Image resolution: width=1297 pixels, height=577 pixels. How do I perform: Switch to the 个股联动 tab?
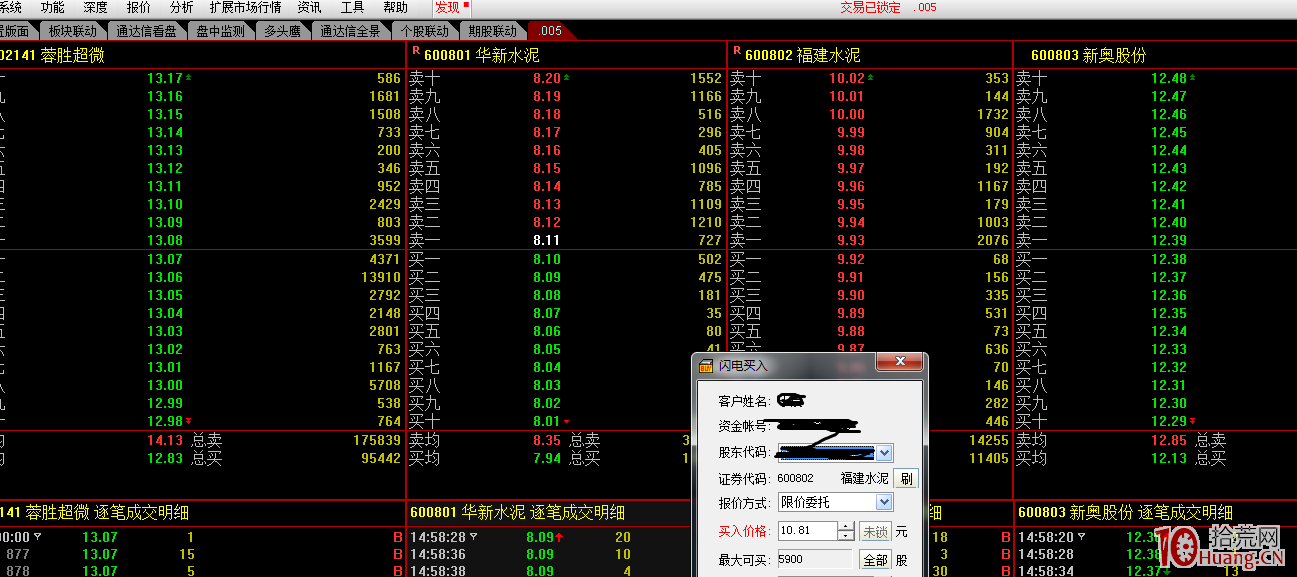(425, 31)
